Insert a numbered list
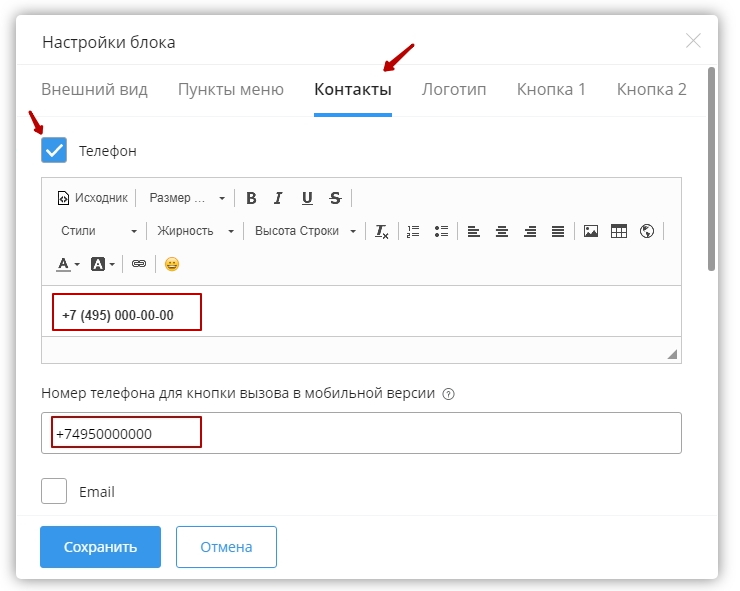The width and height of the screenshot is (740, 591). pyautogui.click(x=413, y=231)
